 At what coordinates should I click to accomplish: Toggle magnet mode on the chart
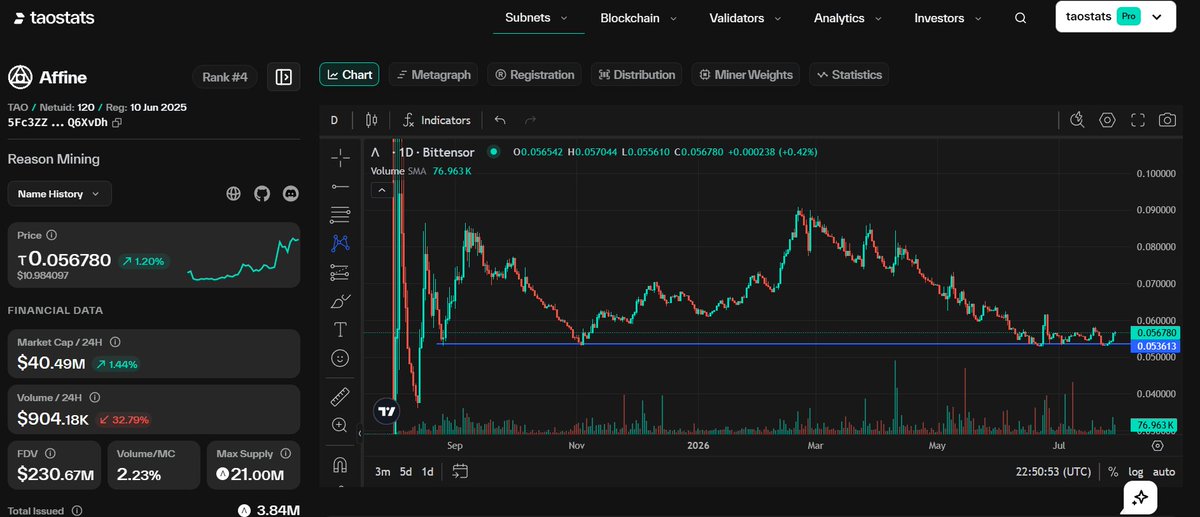(x=340, y=464)
